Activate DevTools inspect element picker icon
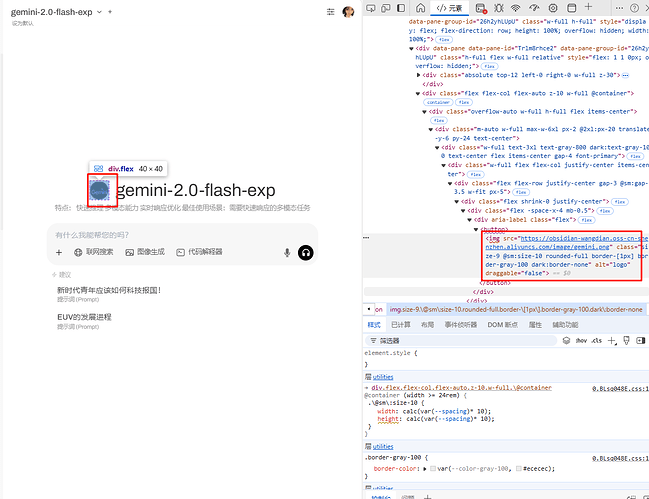 (370, 8)
